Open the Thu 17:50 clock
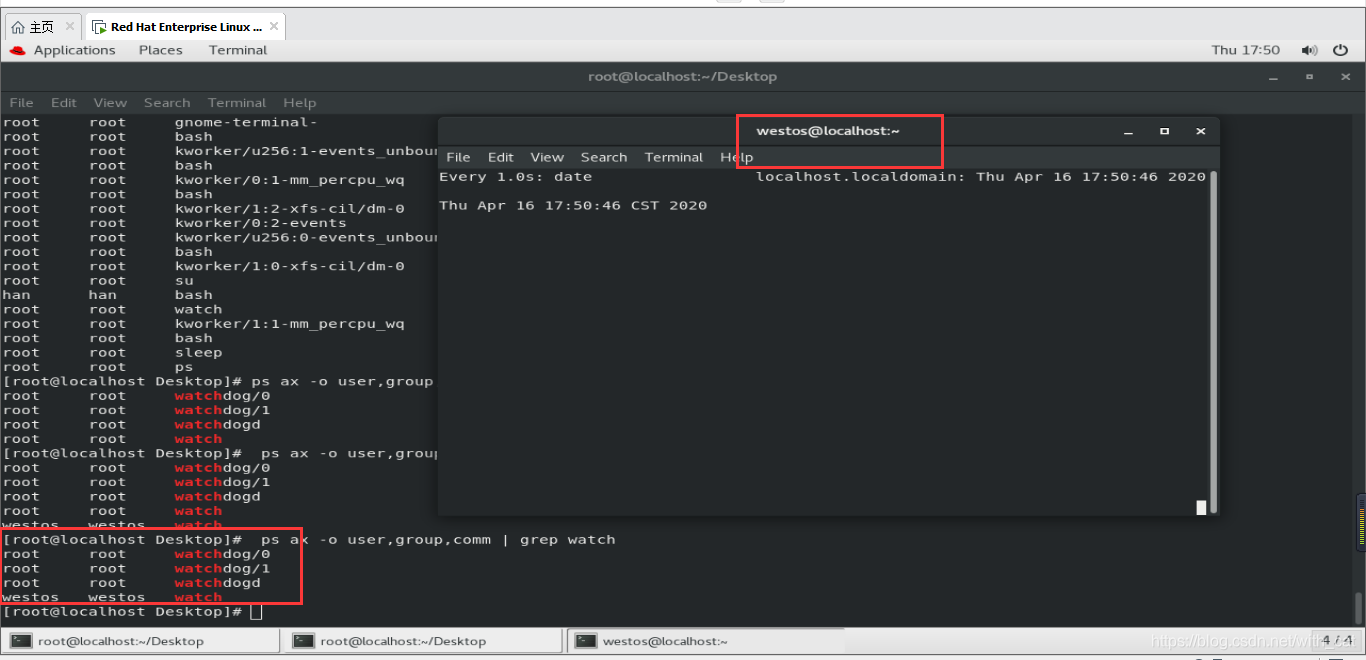Image resolution: width=1366 pixels, height=660 pixels. click(x=1245, y=50)
